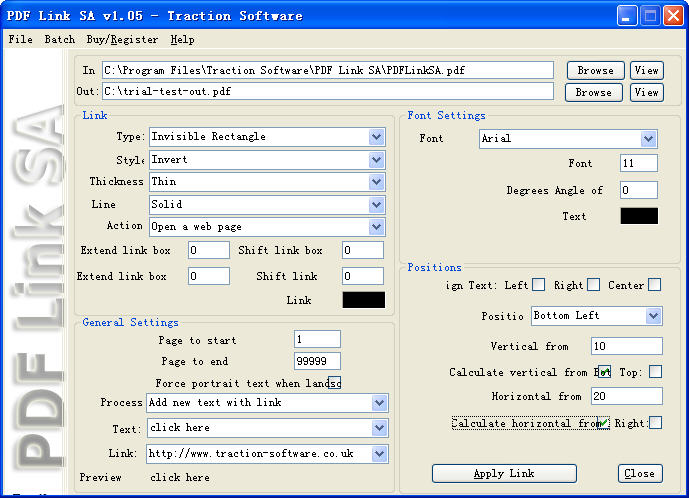The width and height of the screenshot is (689, 498).
Task: Expand the Position dropdown showing Bottom Left
Action: (x=653, y=316)
